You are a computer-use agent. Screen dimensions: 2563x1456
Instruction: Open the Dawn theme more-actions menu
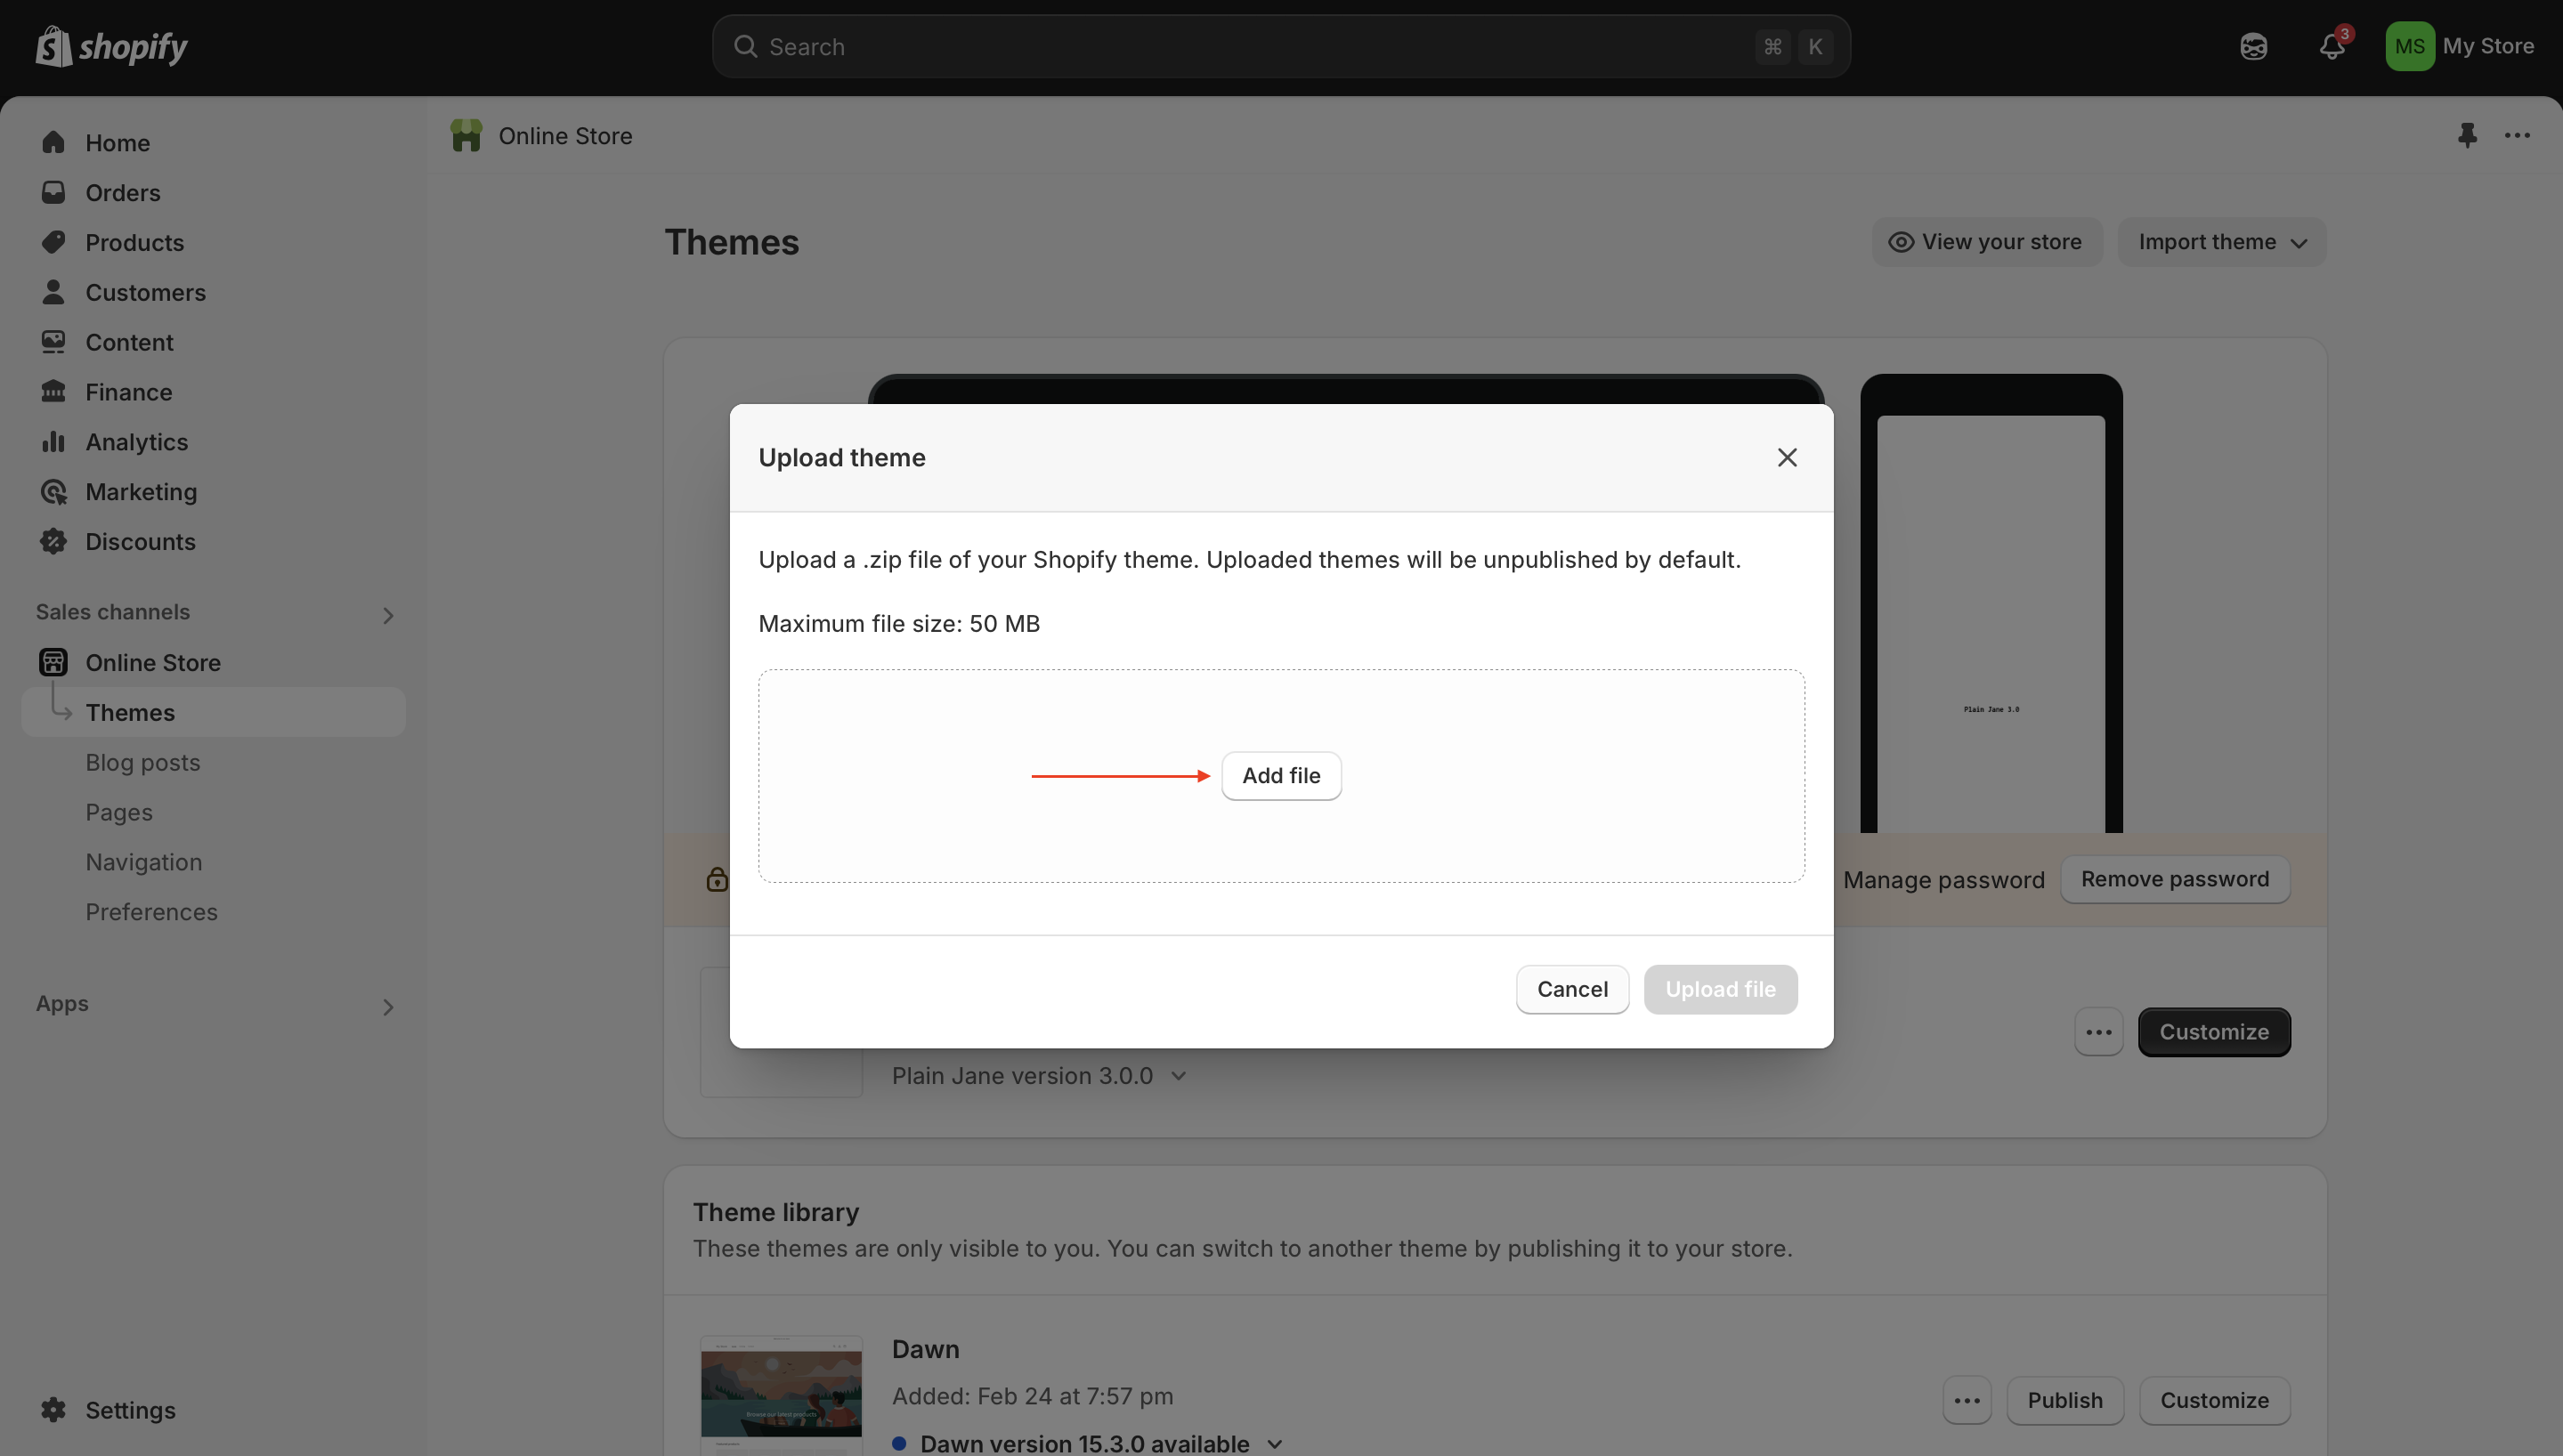point(1966,1400)
